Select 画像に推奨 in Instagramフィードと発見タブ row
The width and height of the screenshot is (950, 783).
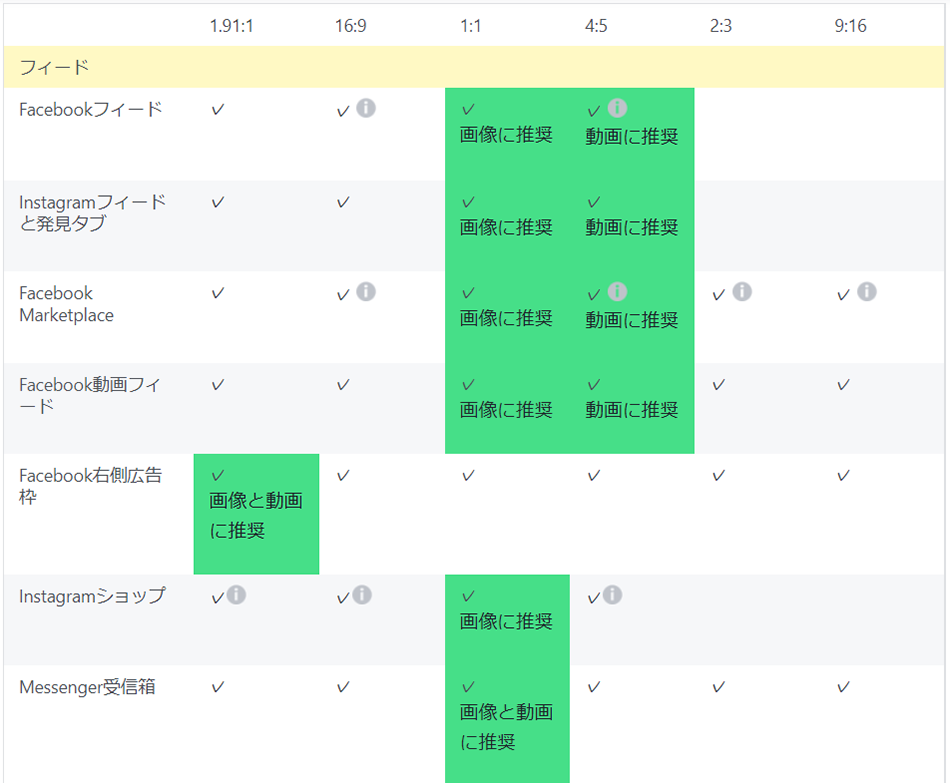[506, 227]
